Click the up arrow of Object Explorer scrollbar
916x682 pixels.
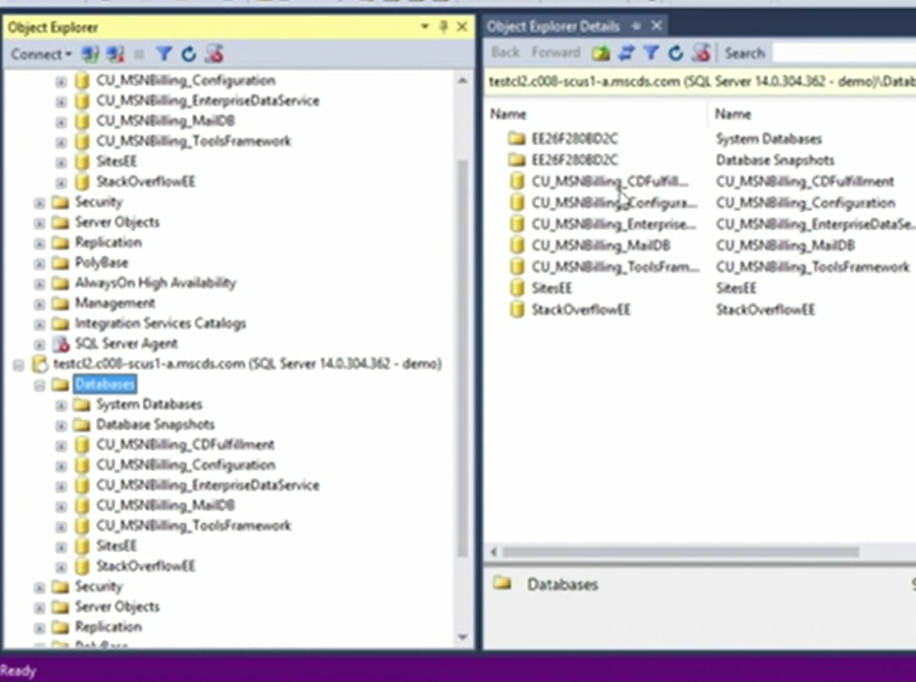click(x=463, y=81)
